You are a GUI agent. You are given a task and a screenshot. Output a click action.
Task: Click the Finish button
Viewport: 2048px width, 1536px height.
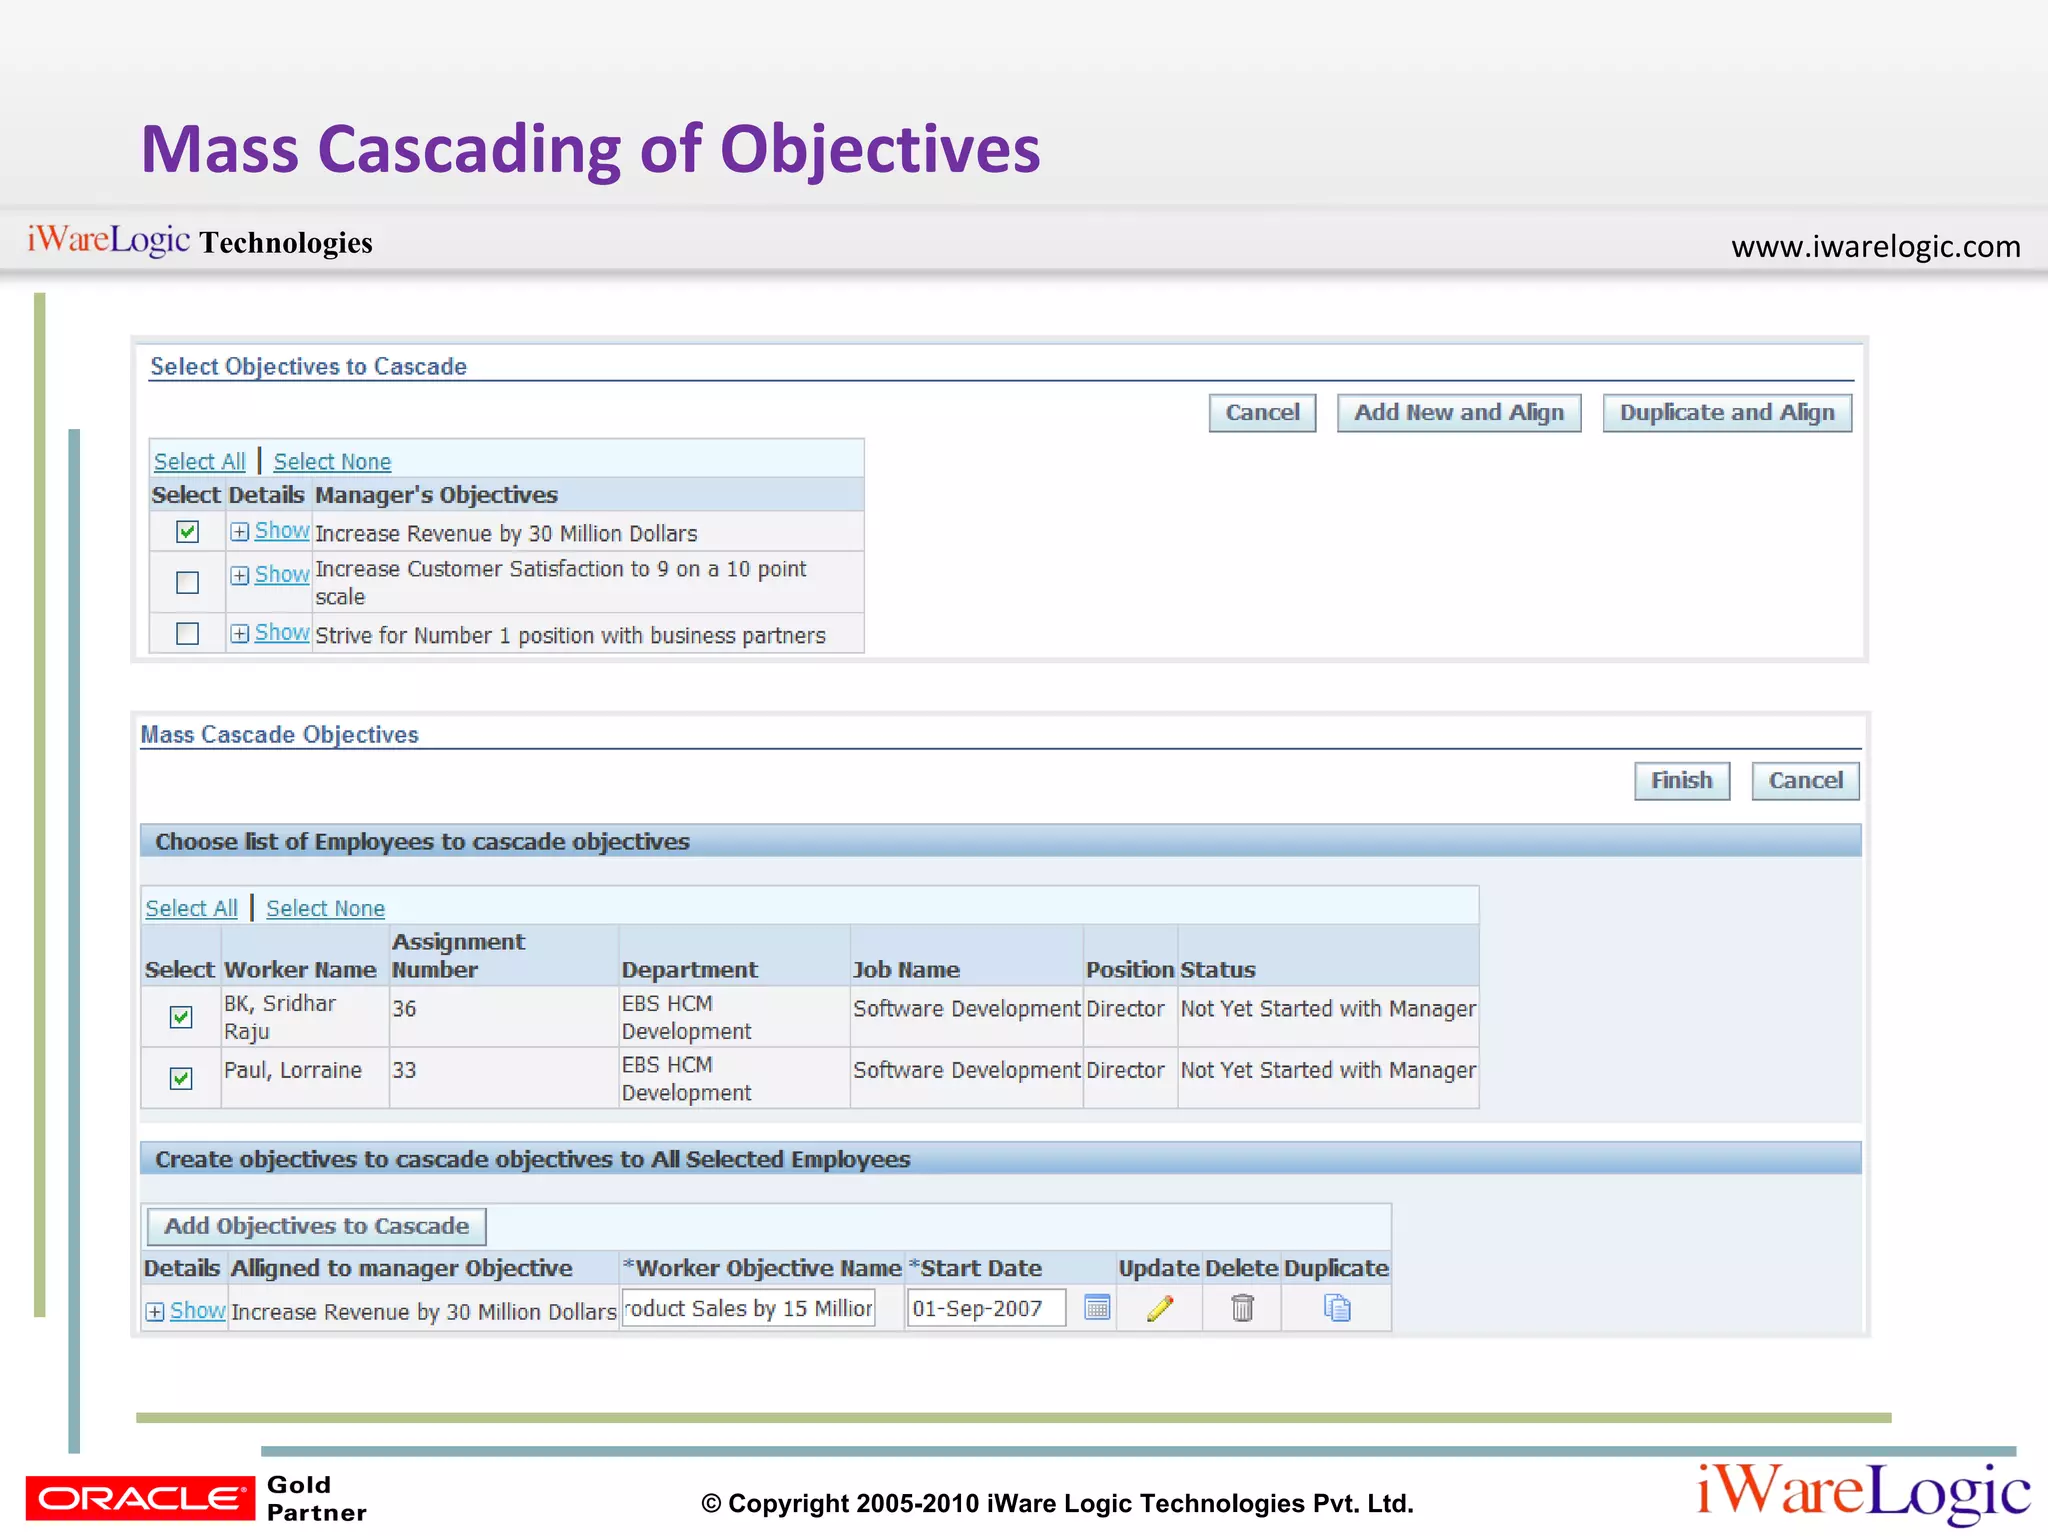point(1682,781)
